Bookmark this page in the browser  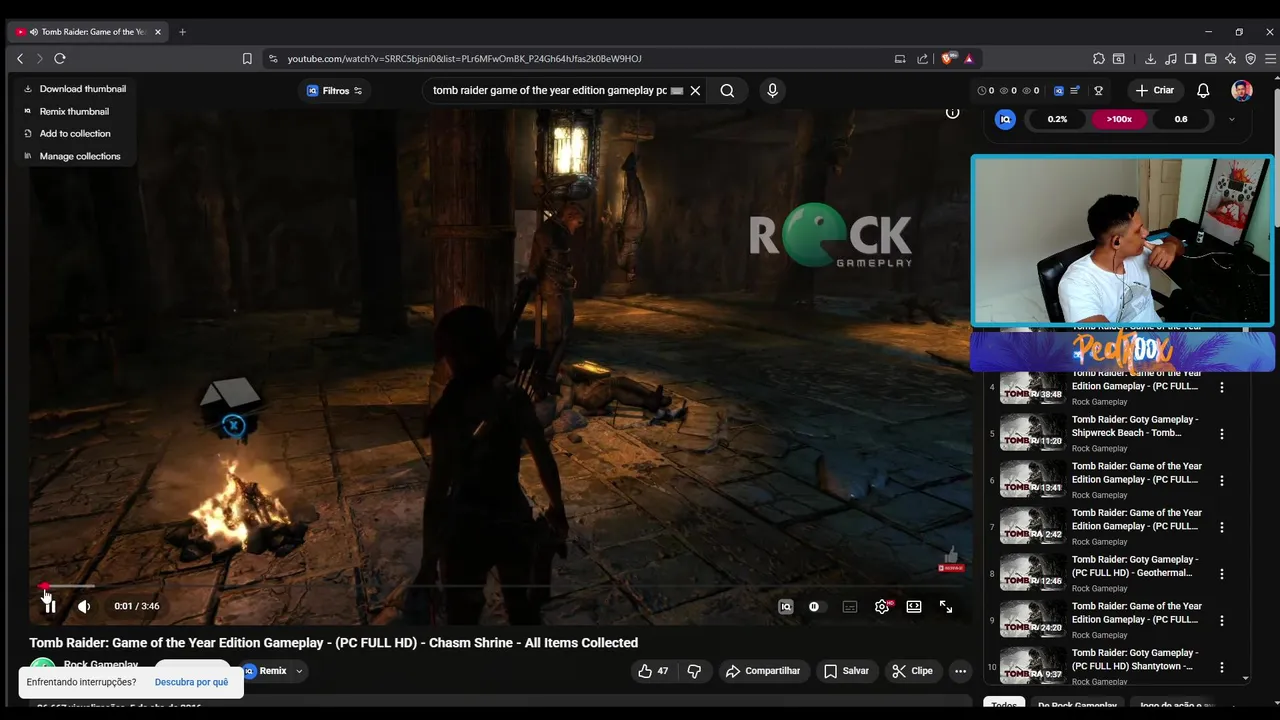tap(247, 59)
